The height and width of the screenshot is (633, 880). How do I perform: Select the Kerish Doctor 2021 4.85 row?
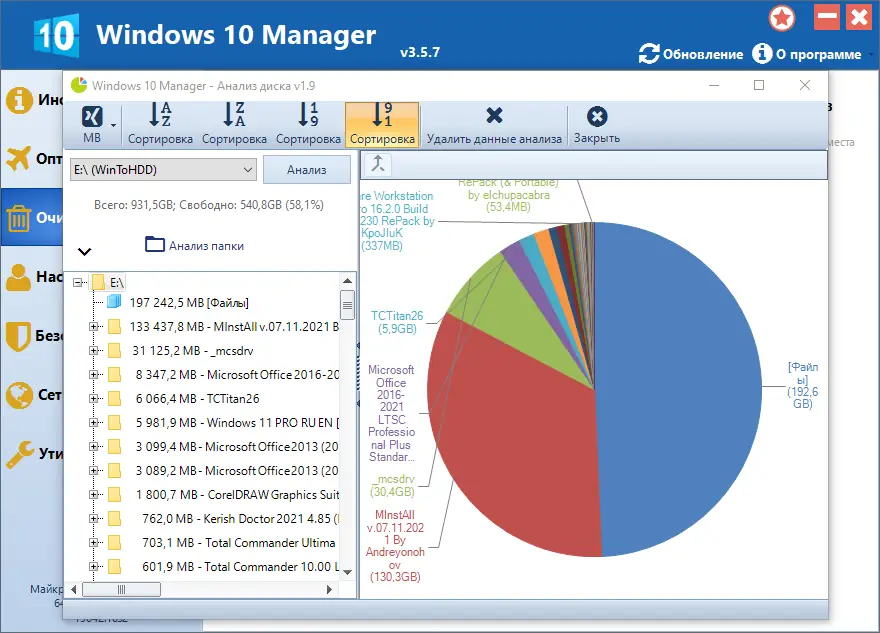241,519
